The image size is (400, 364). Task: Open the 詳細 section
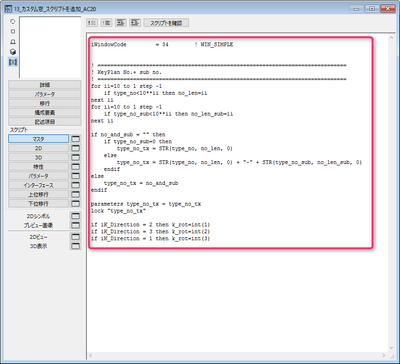(x=45, y=85)
